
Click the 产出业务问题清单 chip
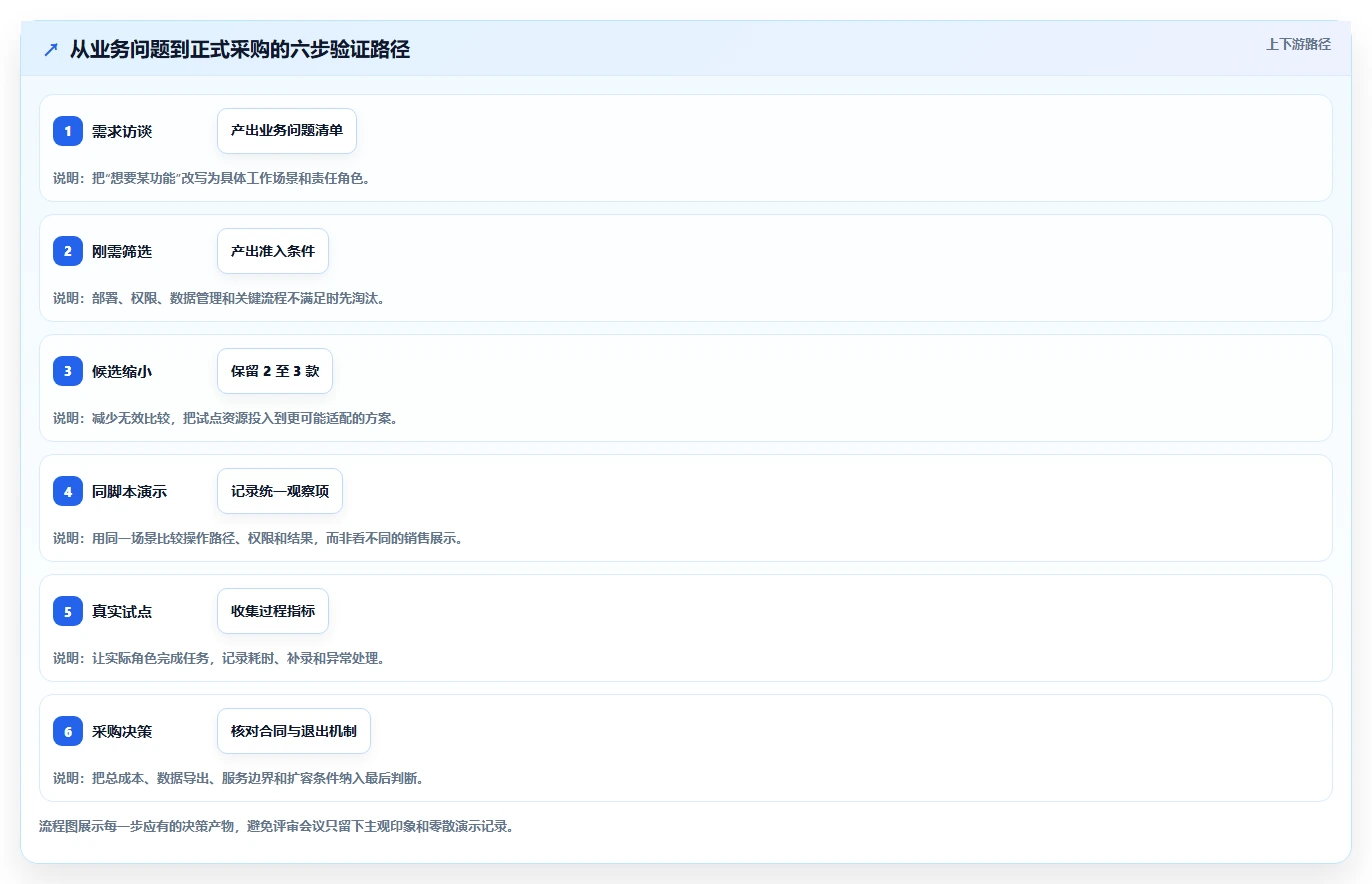[287, 131]
